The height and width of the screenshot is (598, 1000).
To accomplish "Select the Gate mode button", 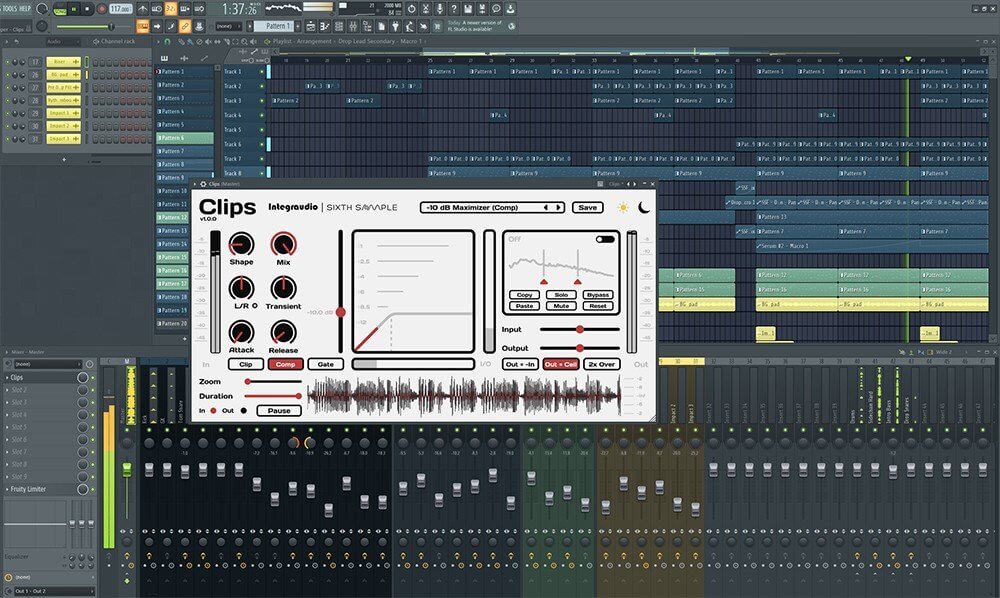I will (325, 364).
